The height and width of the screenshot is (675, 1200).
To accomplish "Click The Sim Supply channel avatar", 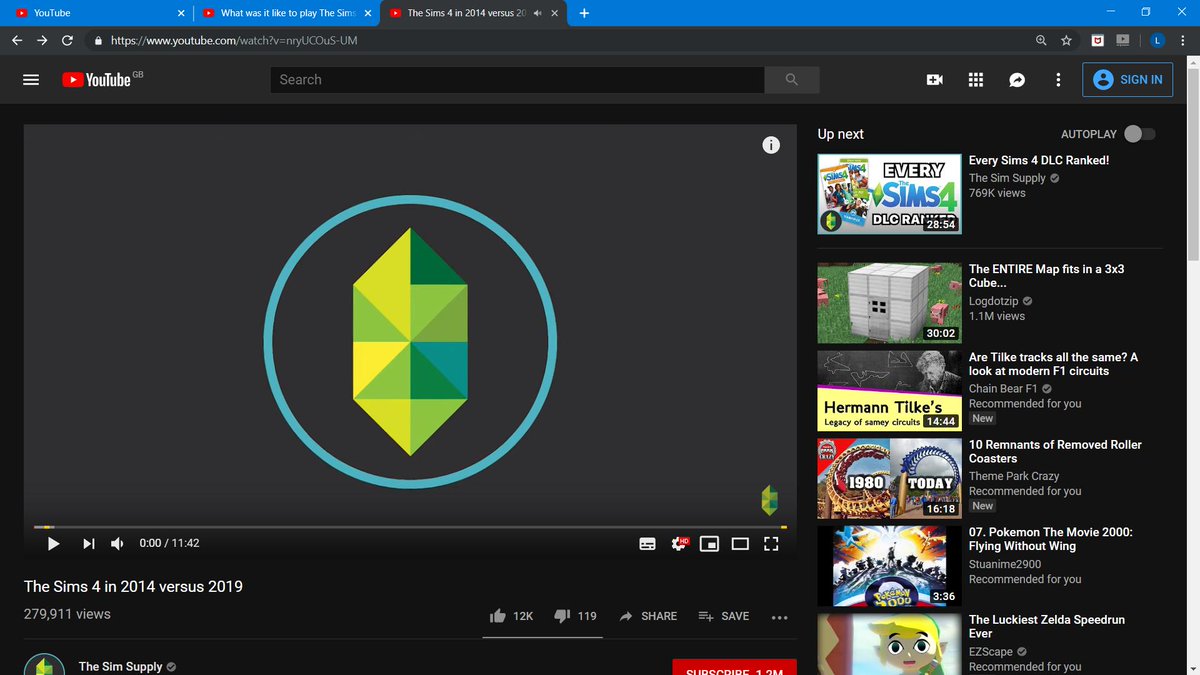I will tap(44, 665).
